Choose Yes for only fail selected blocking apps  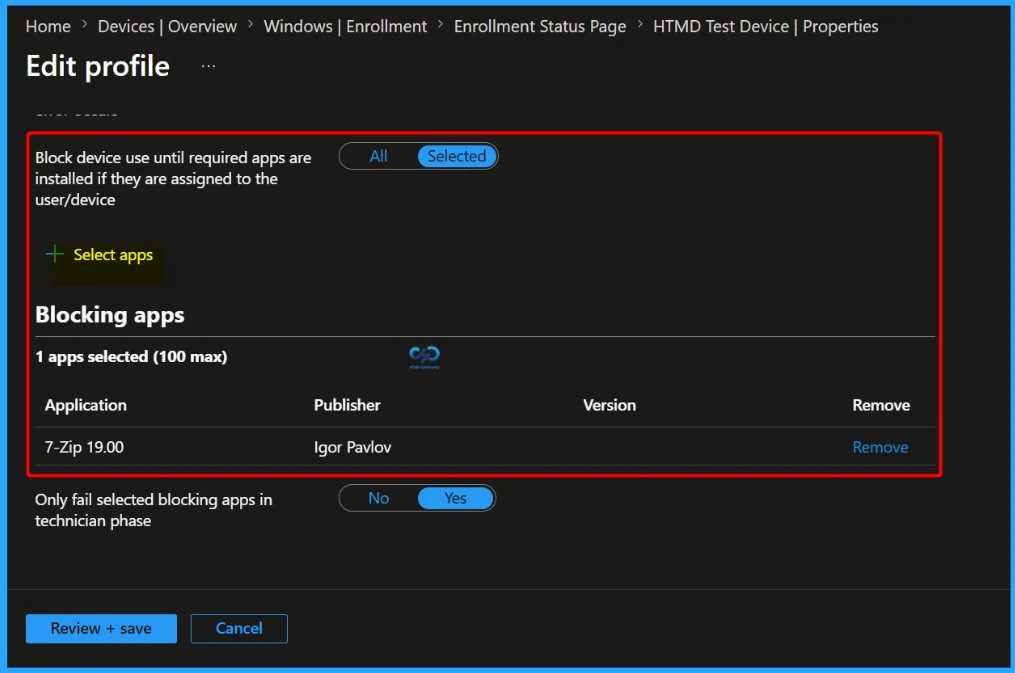click(455, 498)
